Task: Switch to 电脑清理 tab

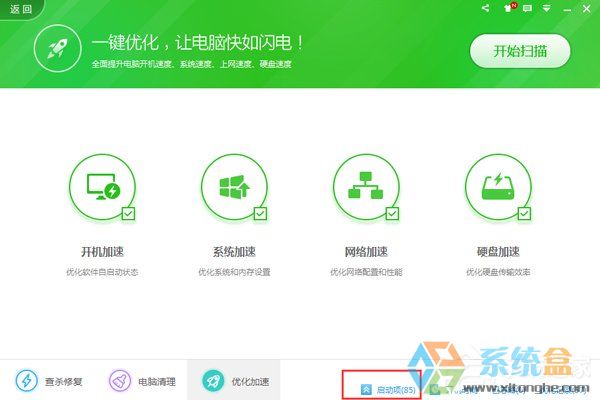Action: (x=142, y=381)
